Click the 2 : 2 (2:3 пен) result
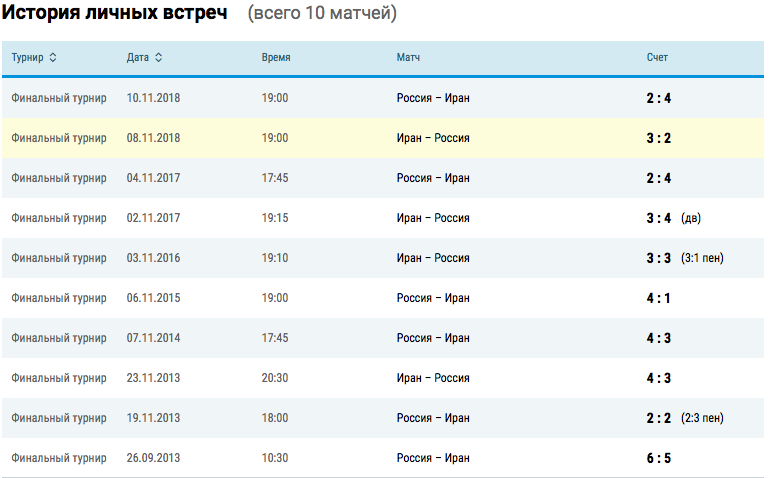Image resolution: width=770 pixels, height=478 pixels. (x=685, y=418)
